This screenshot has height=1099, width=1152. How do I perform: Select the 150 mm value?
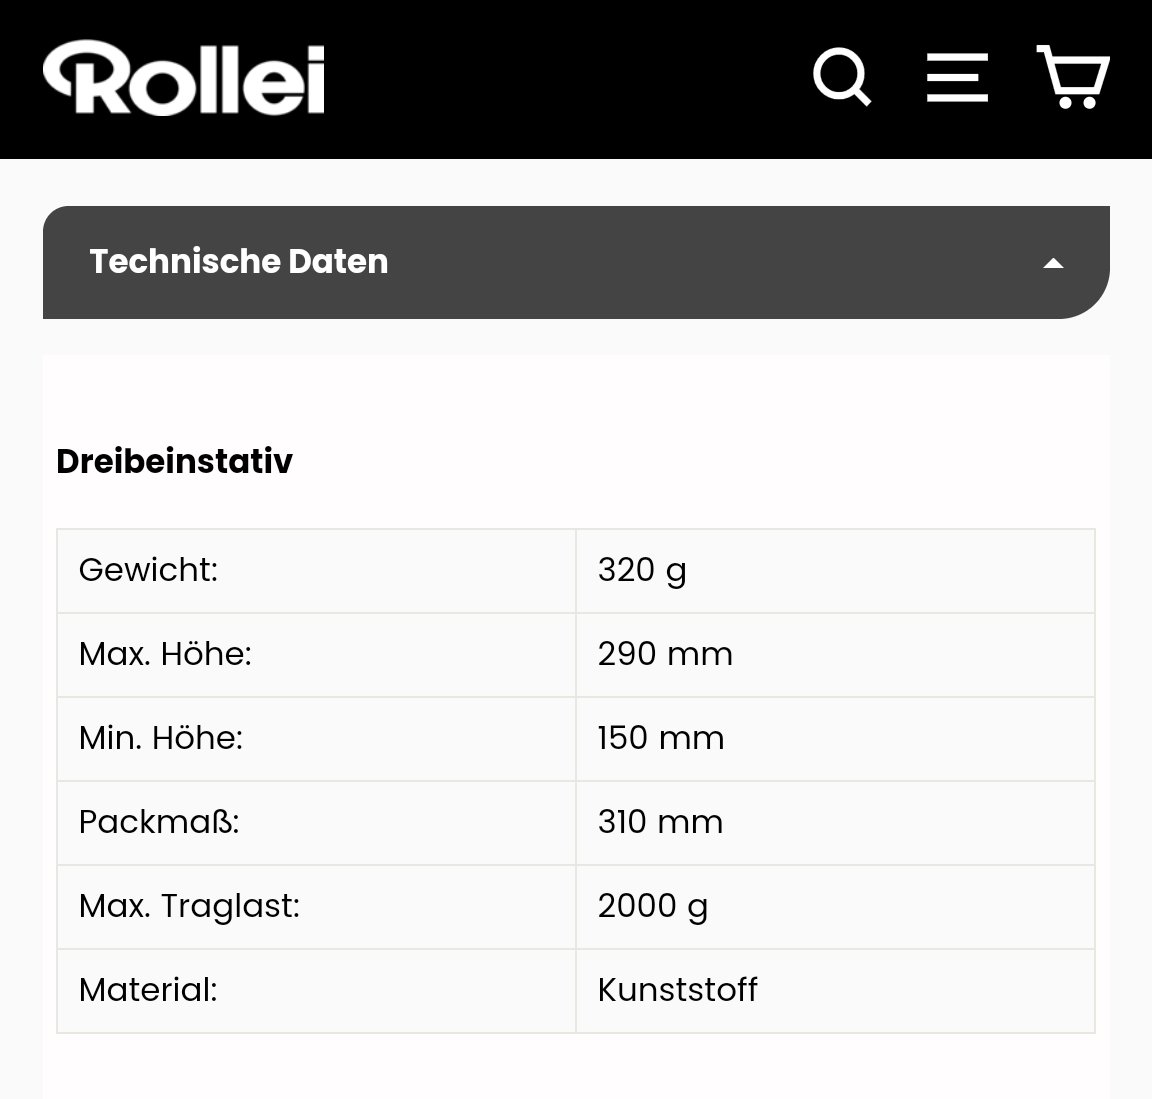coord(661,738)
